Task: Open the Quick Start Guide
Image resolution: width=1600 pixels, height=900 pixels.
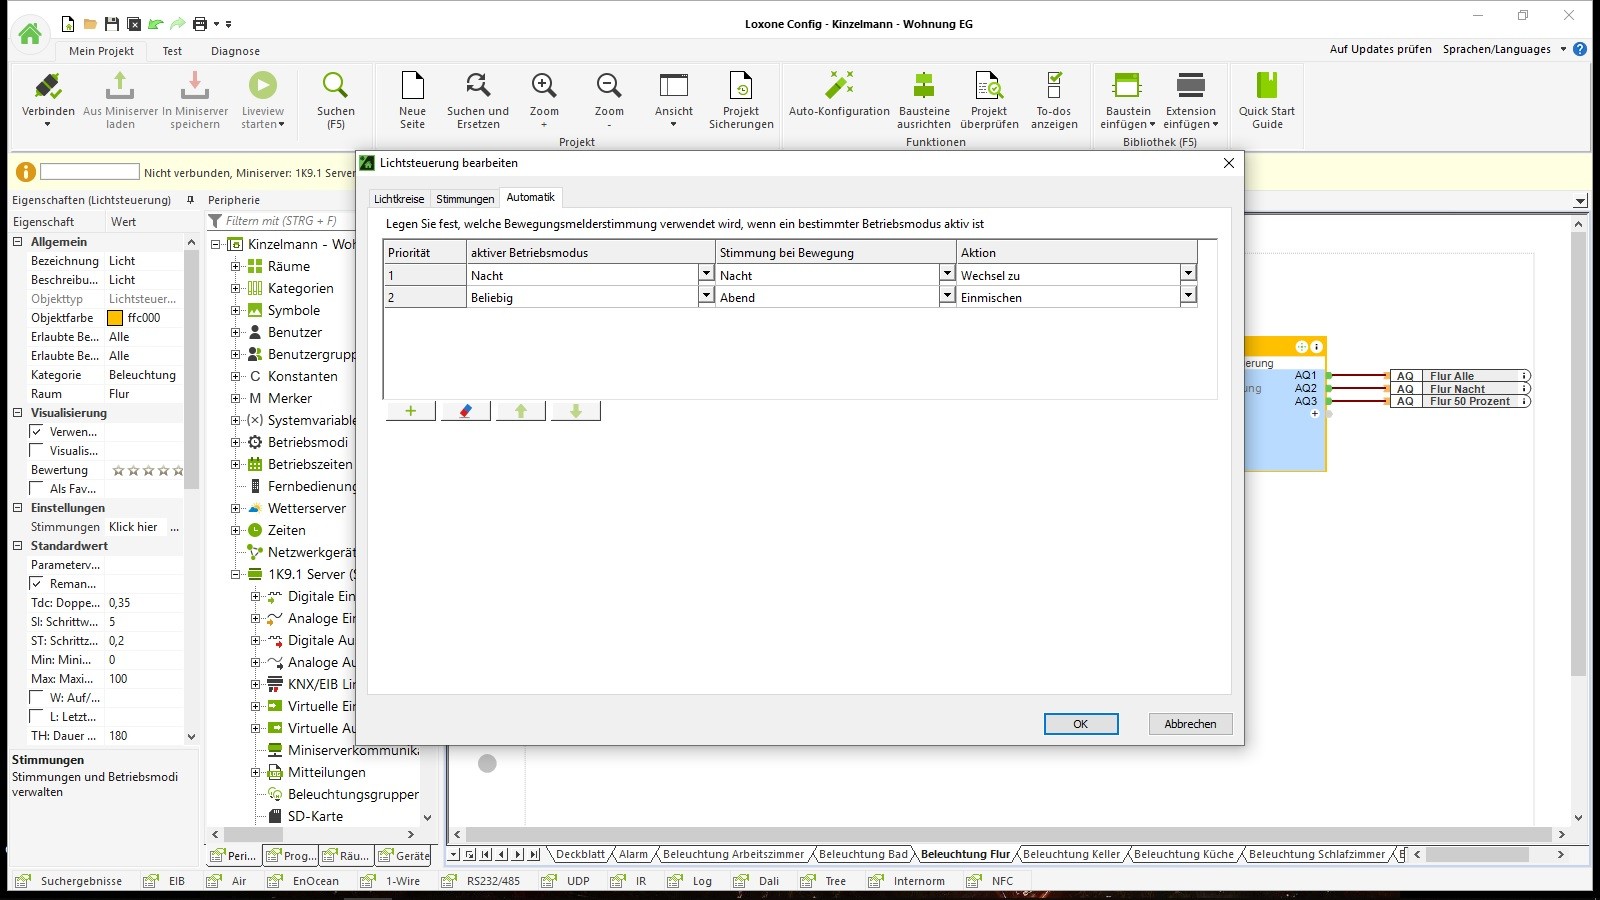Action: (1266, 87)
